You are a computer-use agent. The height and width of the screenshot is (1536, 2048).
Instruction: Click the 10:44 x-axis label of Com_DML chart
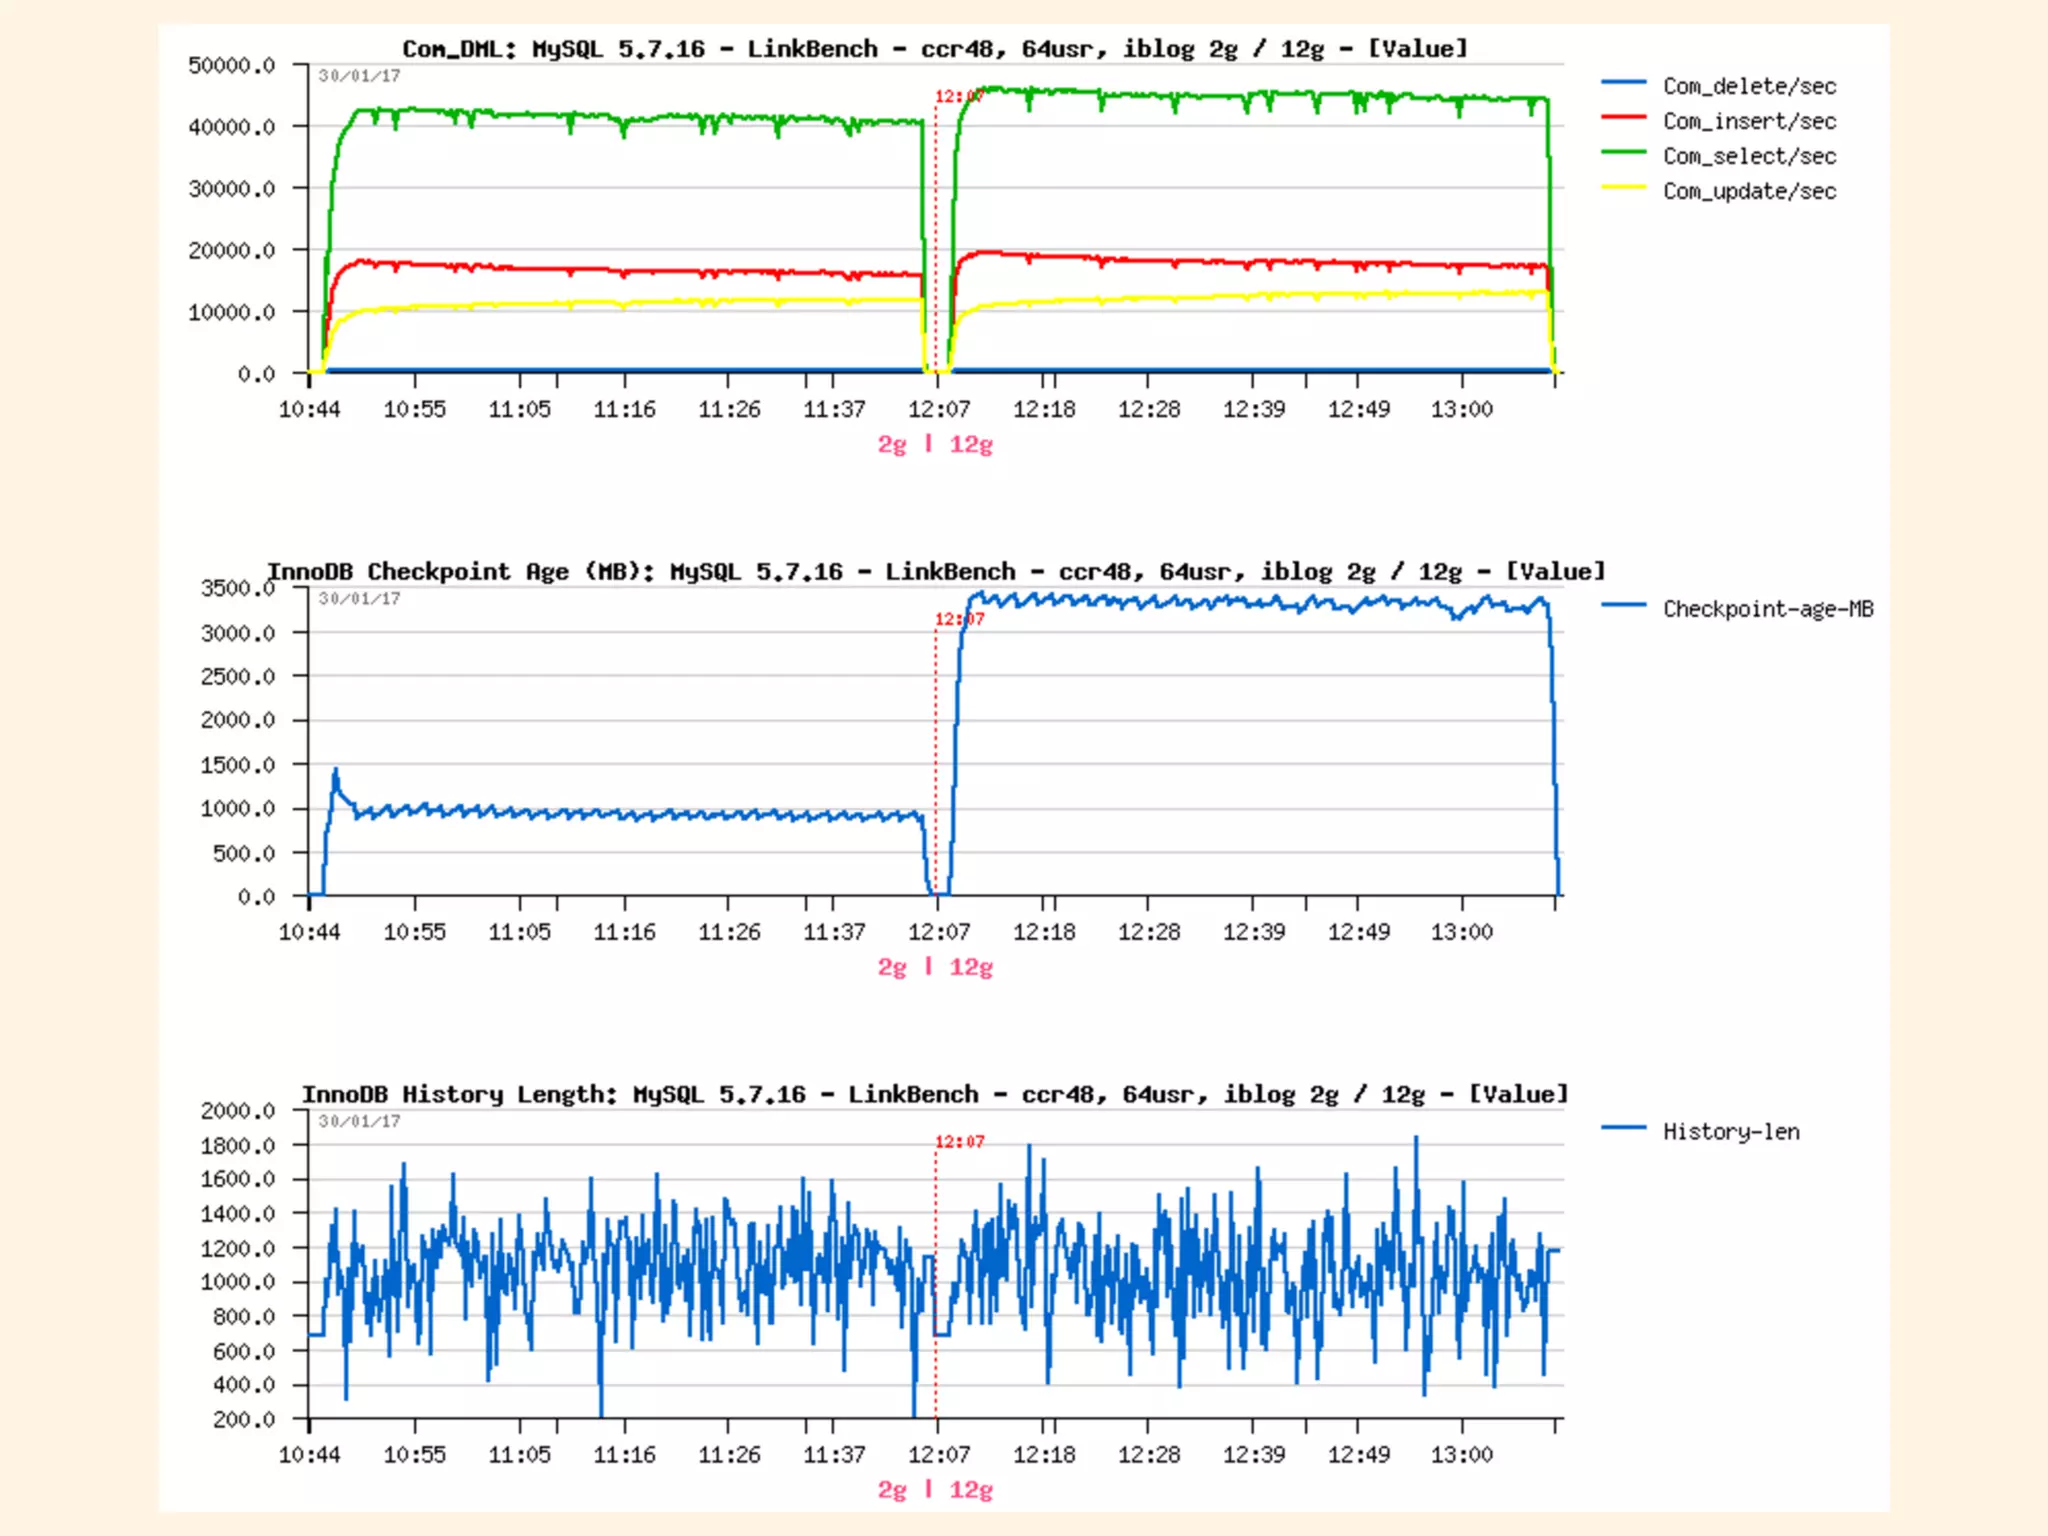click(309, 410)
